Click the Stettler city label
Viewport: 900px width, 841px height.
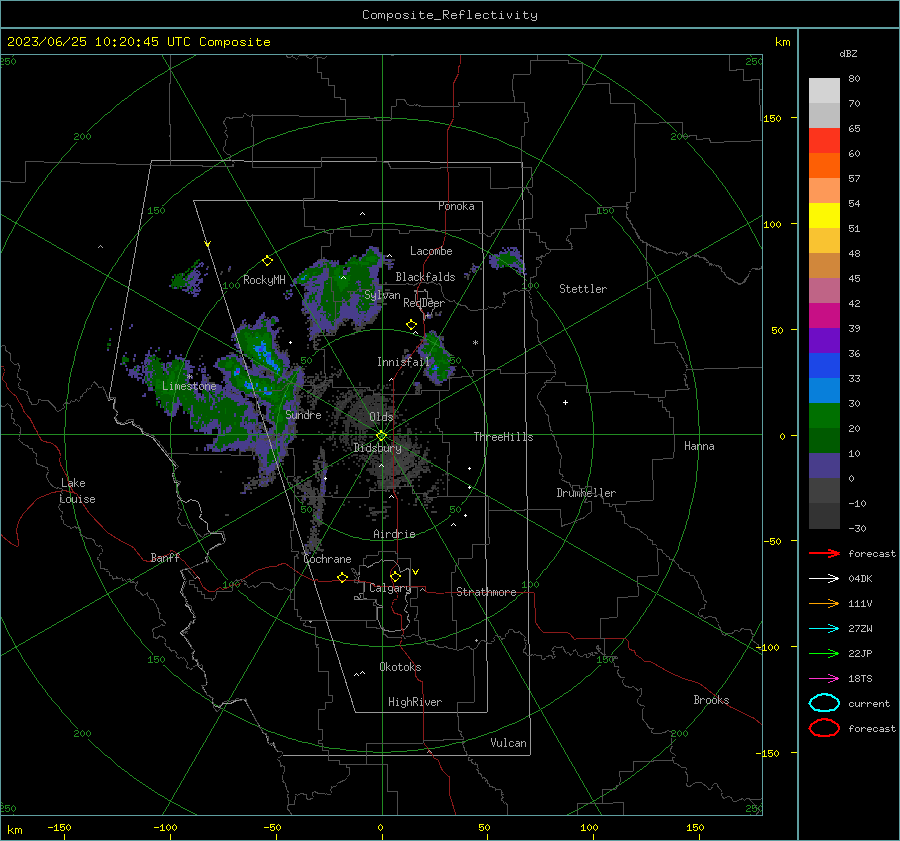583,289
